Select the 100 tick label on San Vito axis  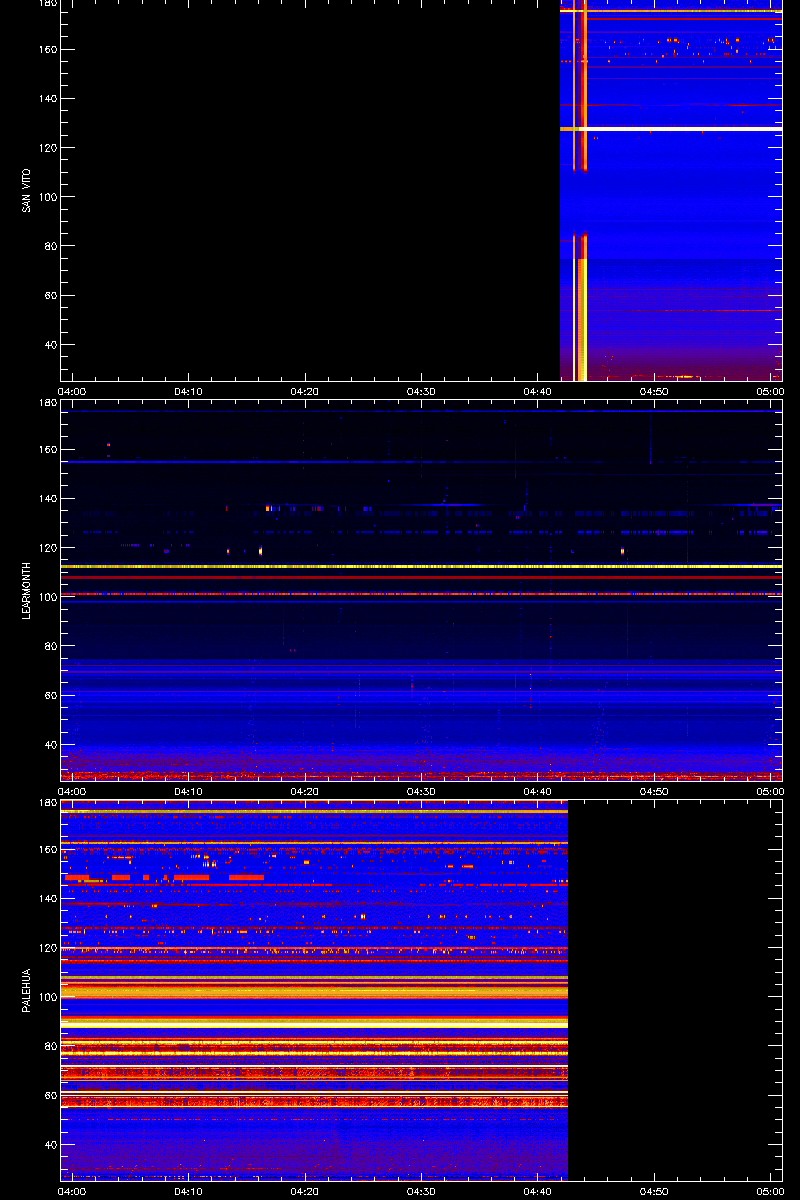click(47, 197)
